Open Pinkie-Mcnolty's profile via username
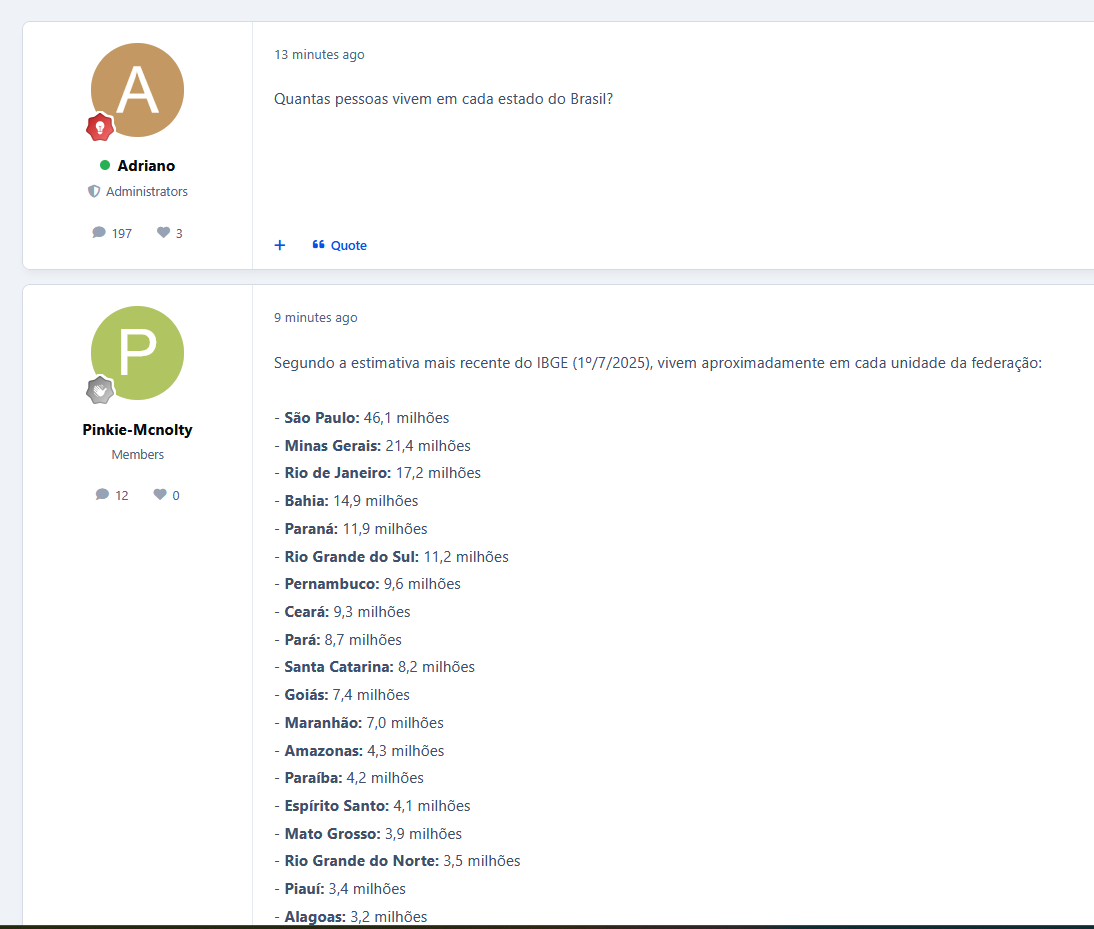1094x929 pixels. pos(137,430)
